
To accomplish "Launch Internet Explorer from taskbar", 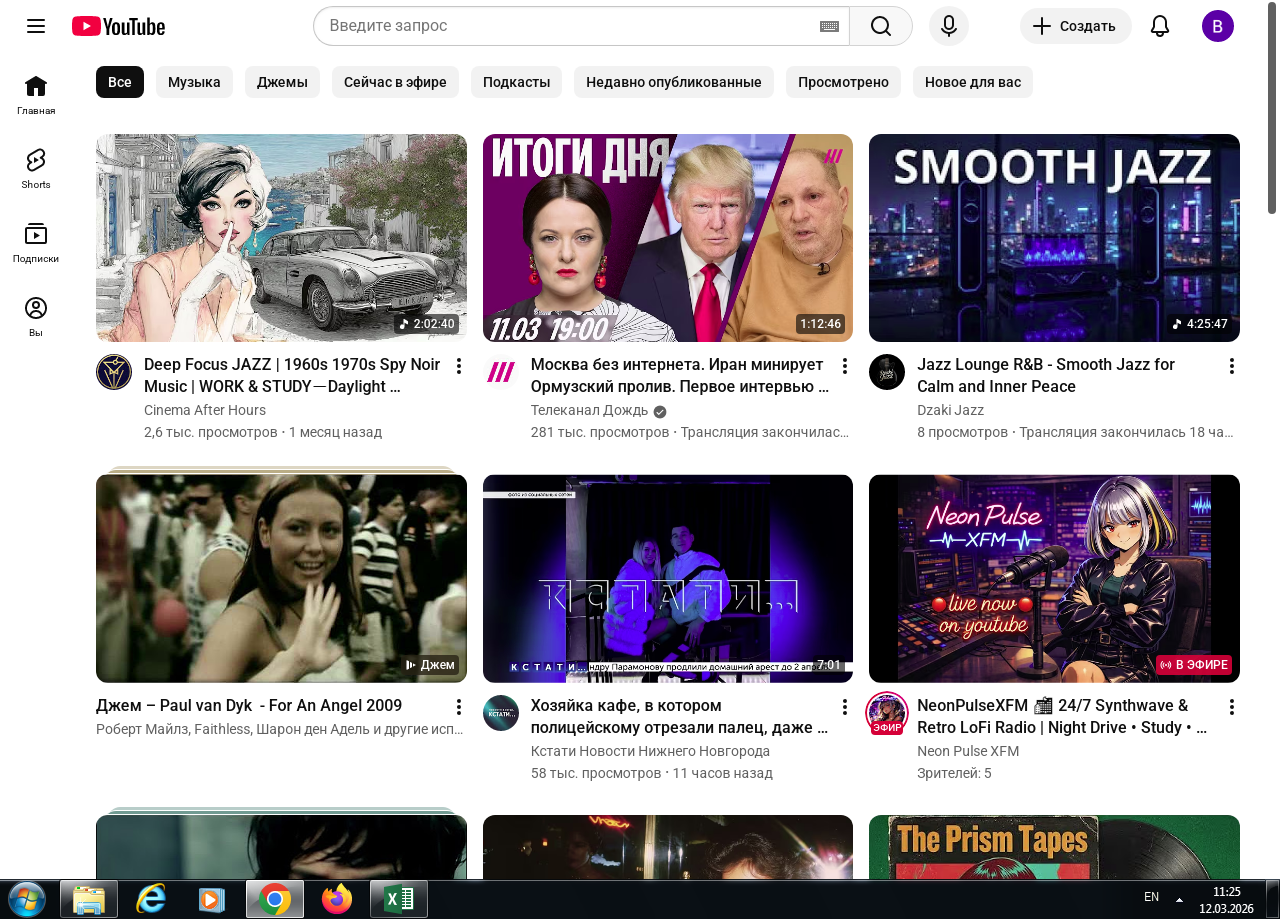I will [x=151, y=899].
